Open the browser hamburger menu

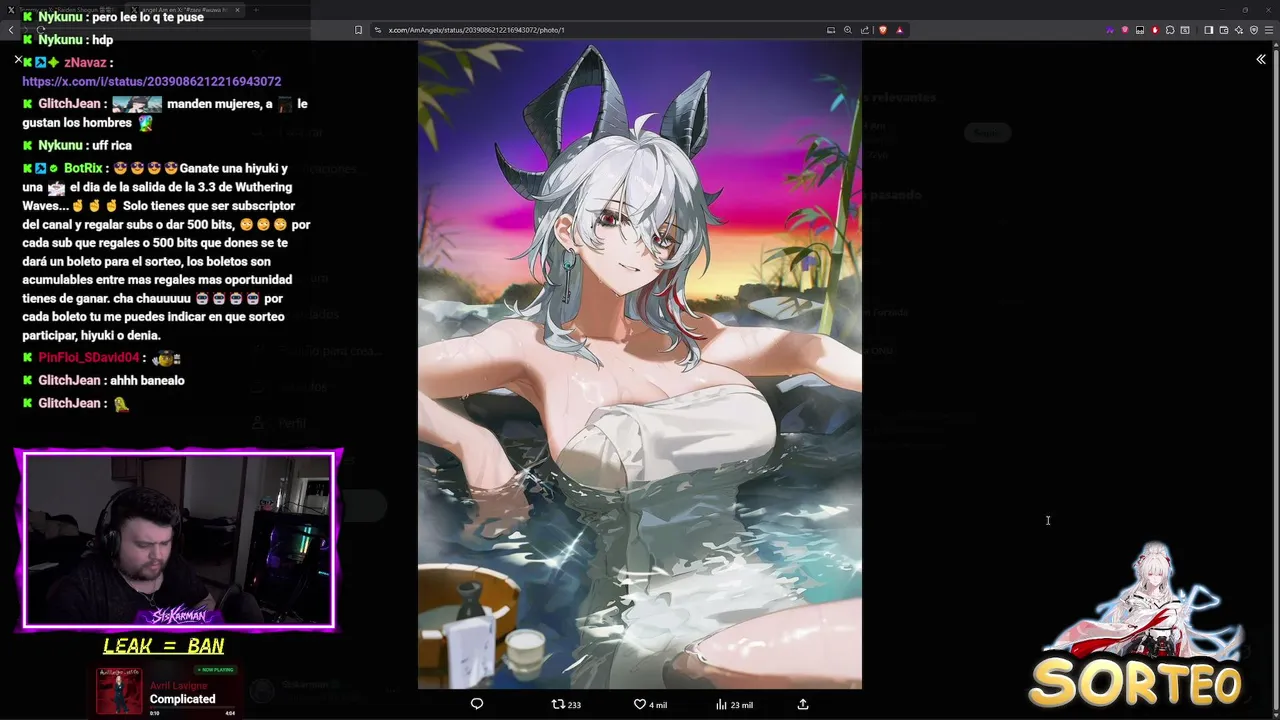1269,30
